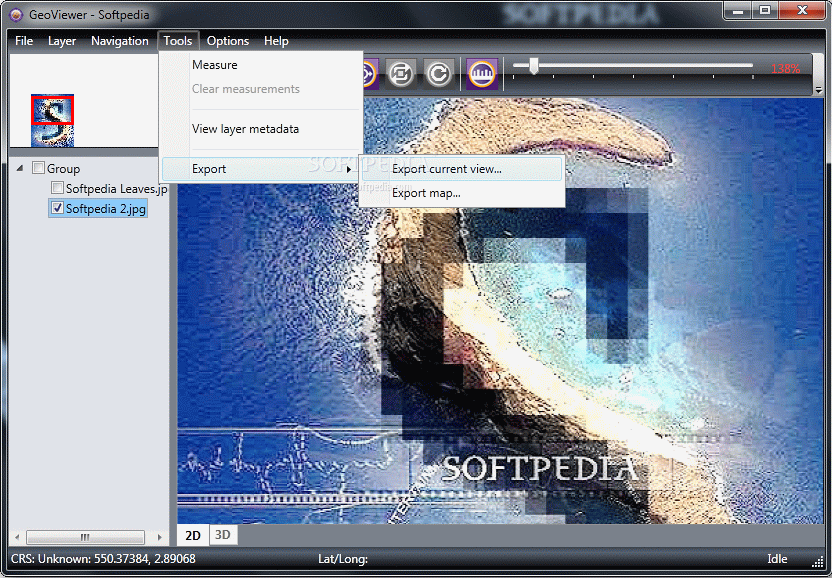Viewport: 832px width, 578px height.
Task: Open the Navigation menu
Action: (x=119, y=41)
